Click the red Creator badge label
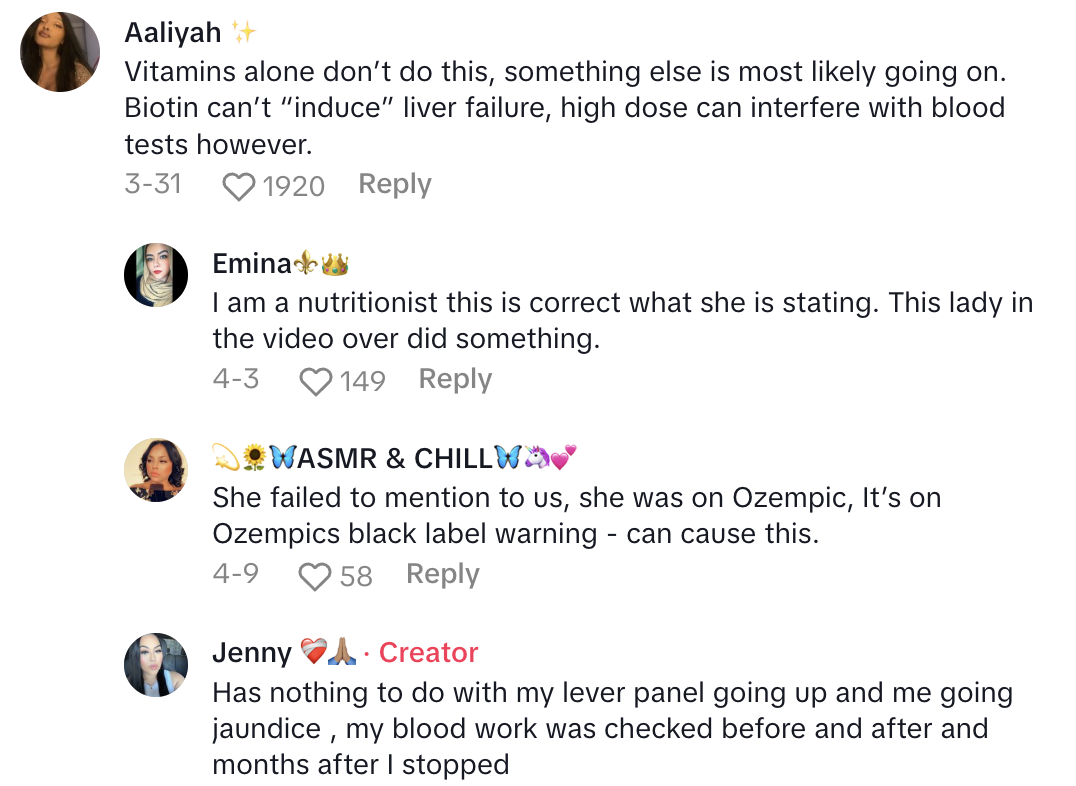The height and width of the screenshot is (786, 1076). [428, 653]
